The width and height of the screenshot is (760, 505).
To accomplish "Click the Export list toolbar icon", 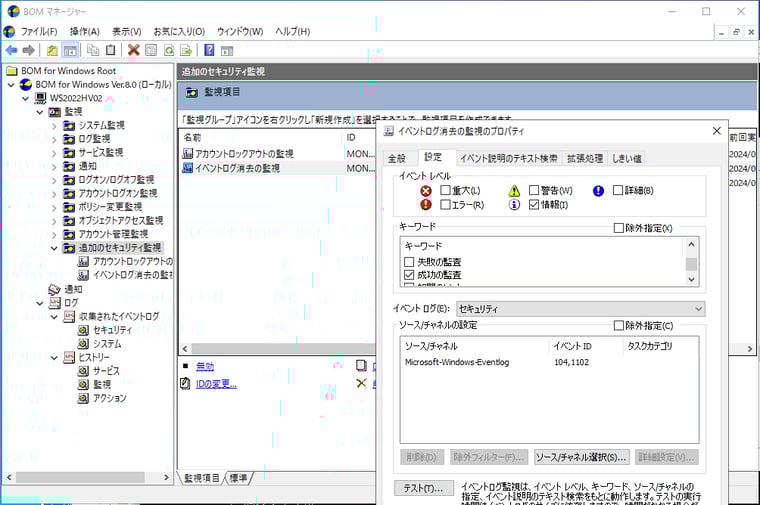I will point(186,50).
